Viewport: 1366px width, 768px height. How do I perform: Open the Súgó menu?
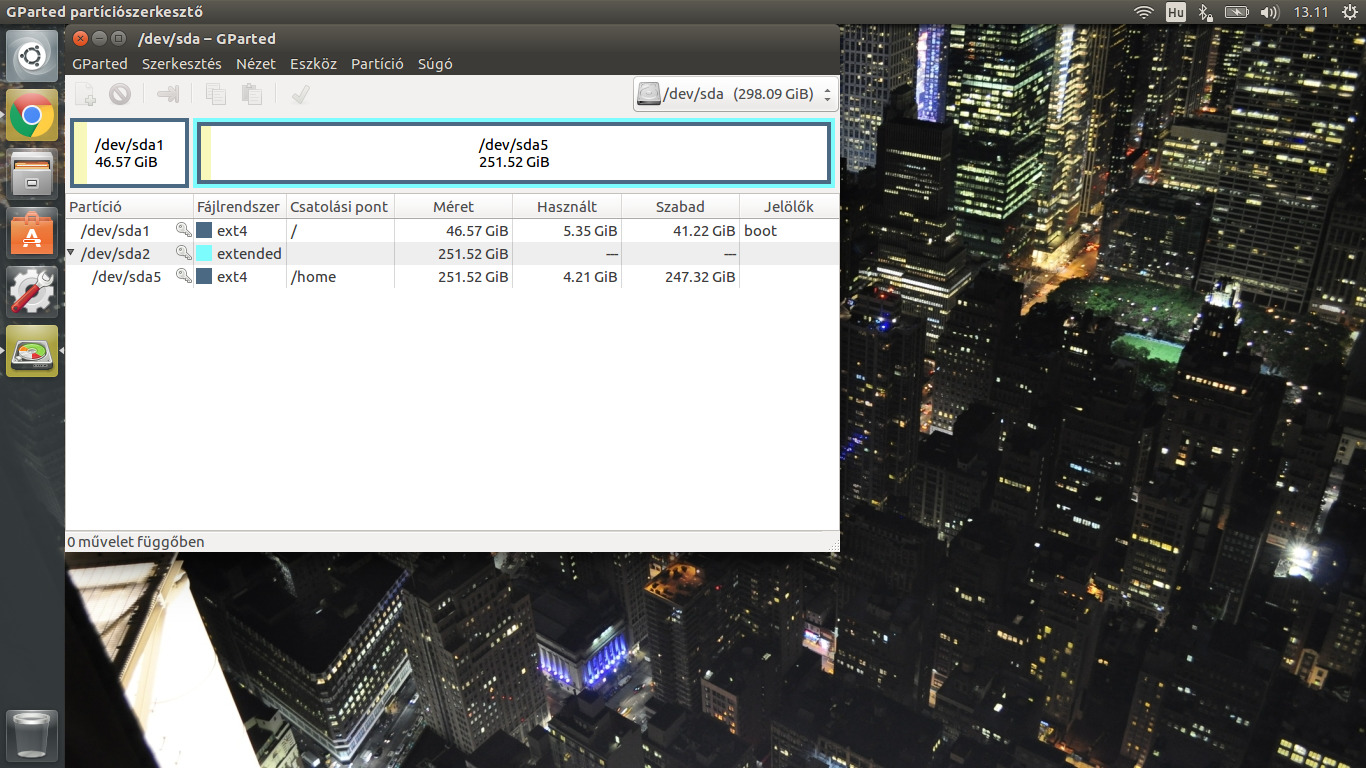pyautogui.click(x=435, y=63)
